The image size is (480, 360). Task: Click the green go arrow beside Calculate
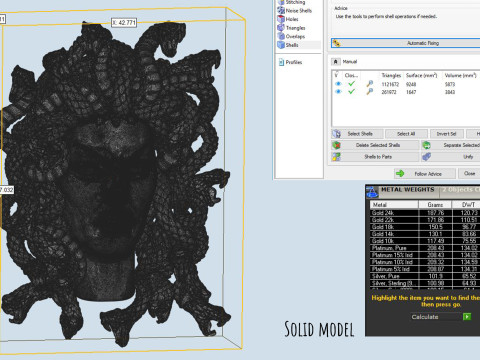(467, 317)
